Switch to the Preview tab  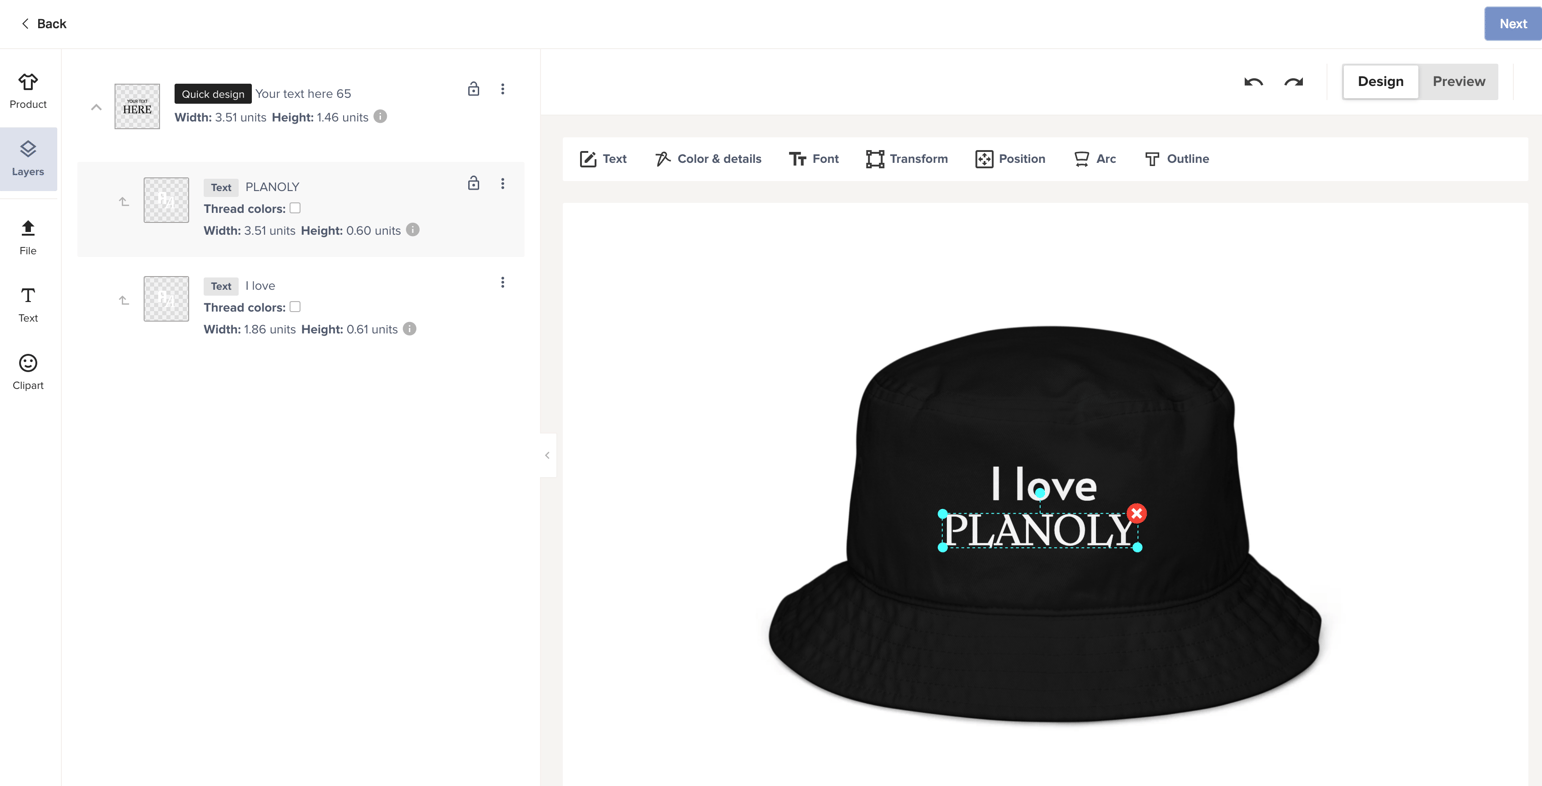tap(1459, 81)
